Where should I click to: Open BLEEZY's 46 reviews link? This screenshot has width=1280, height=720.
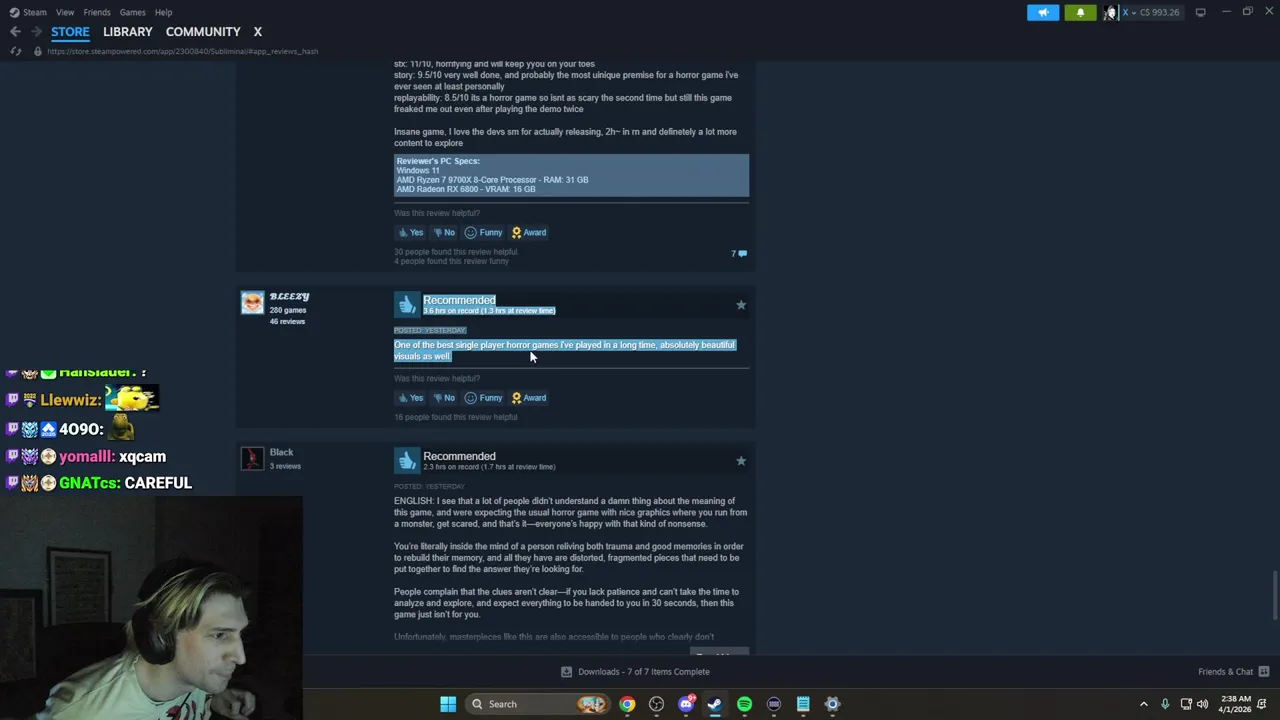coord(287,321)
